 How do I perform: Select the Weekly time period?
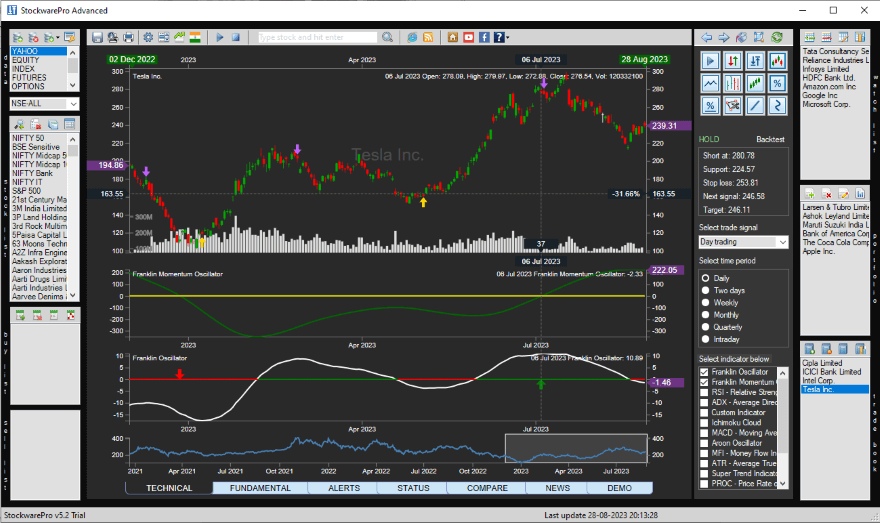click(x=707, y=302)
